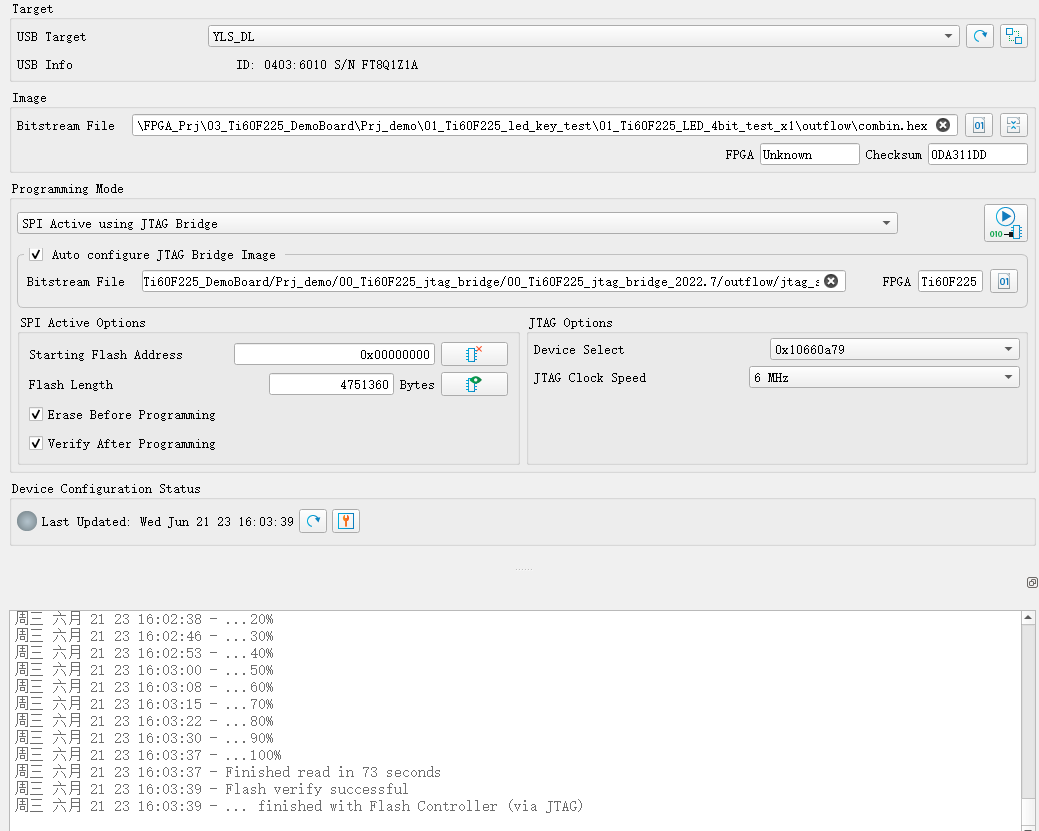Toggle Auto configure JTAG Bridge Image

[37, 255]
